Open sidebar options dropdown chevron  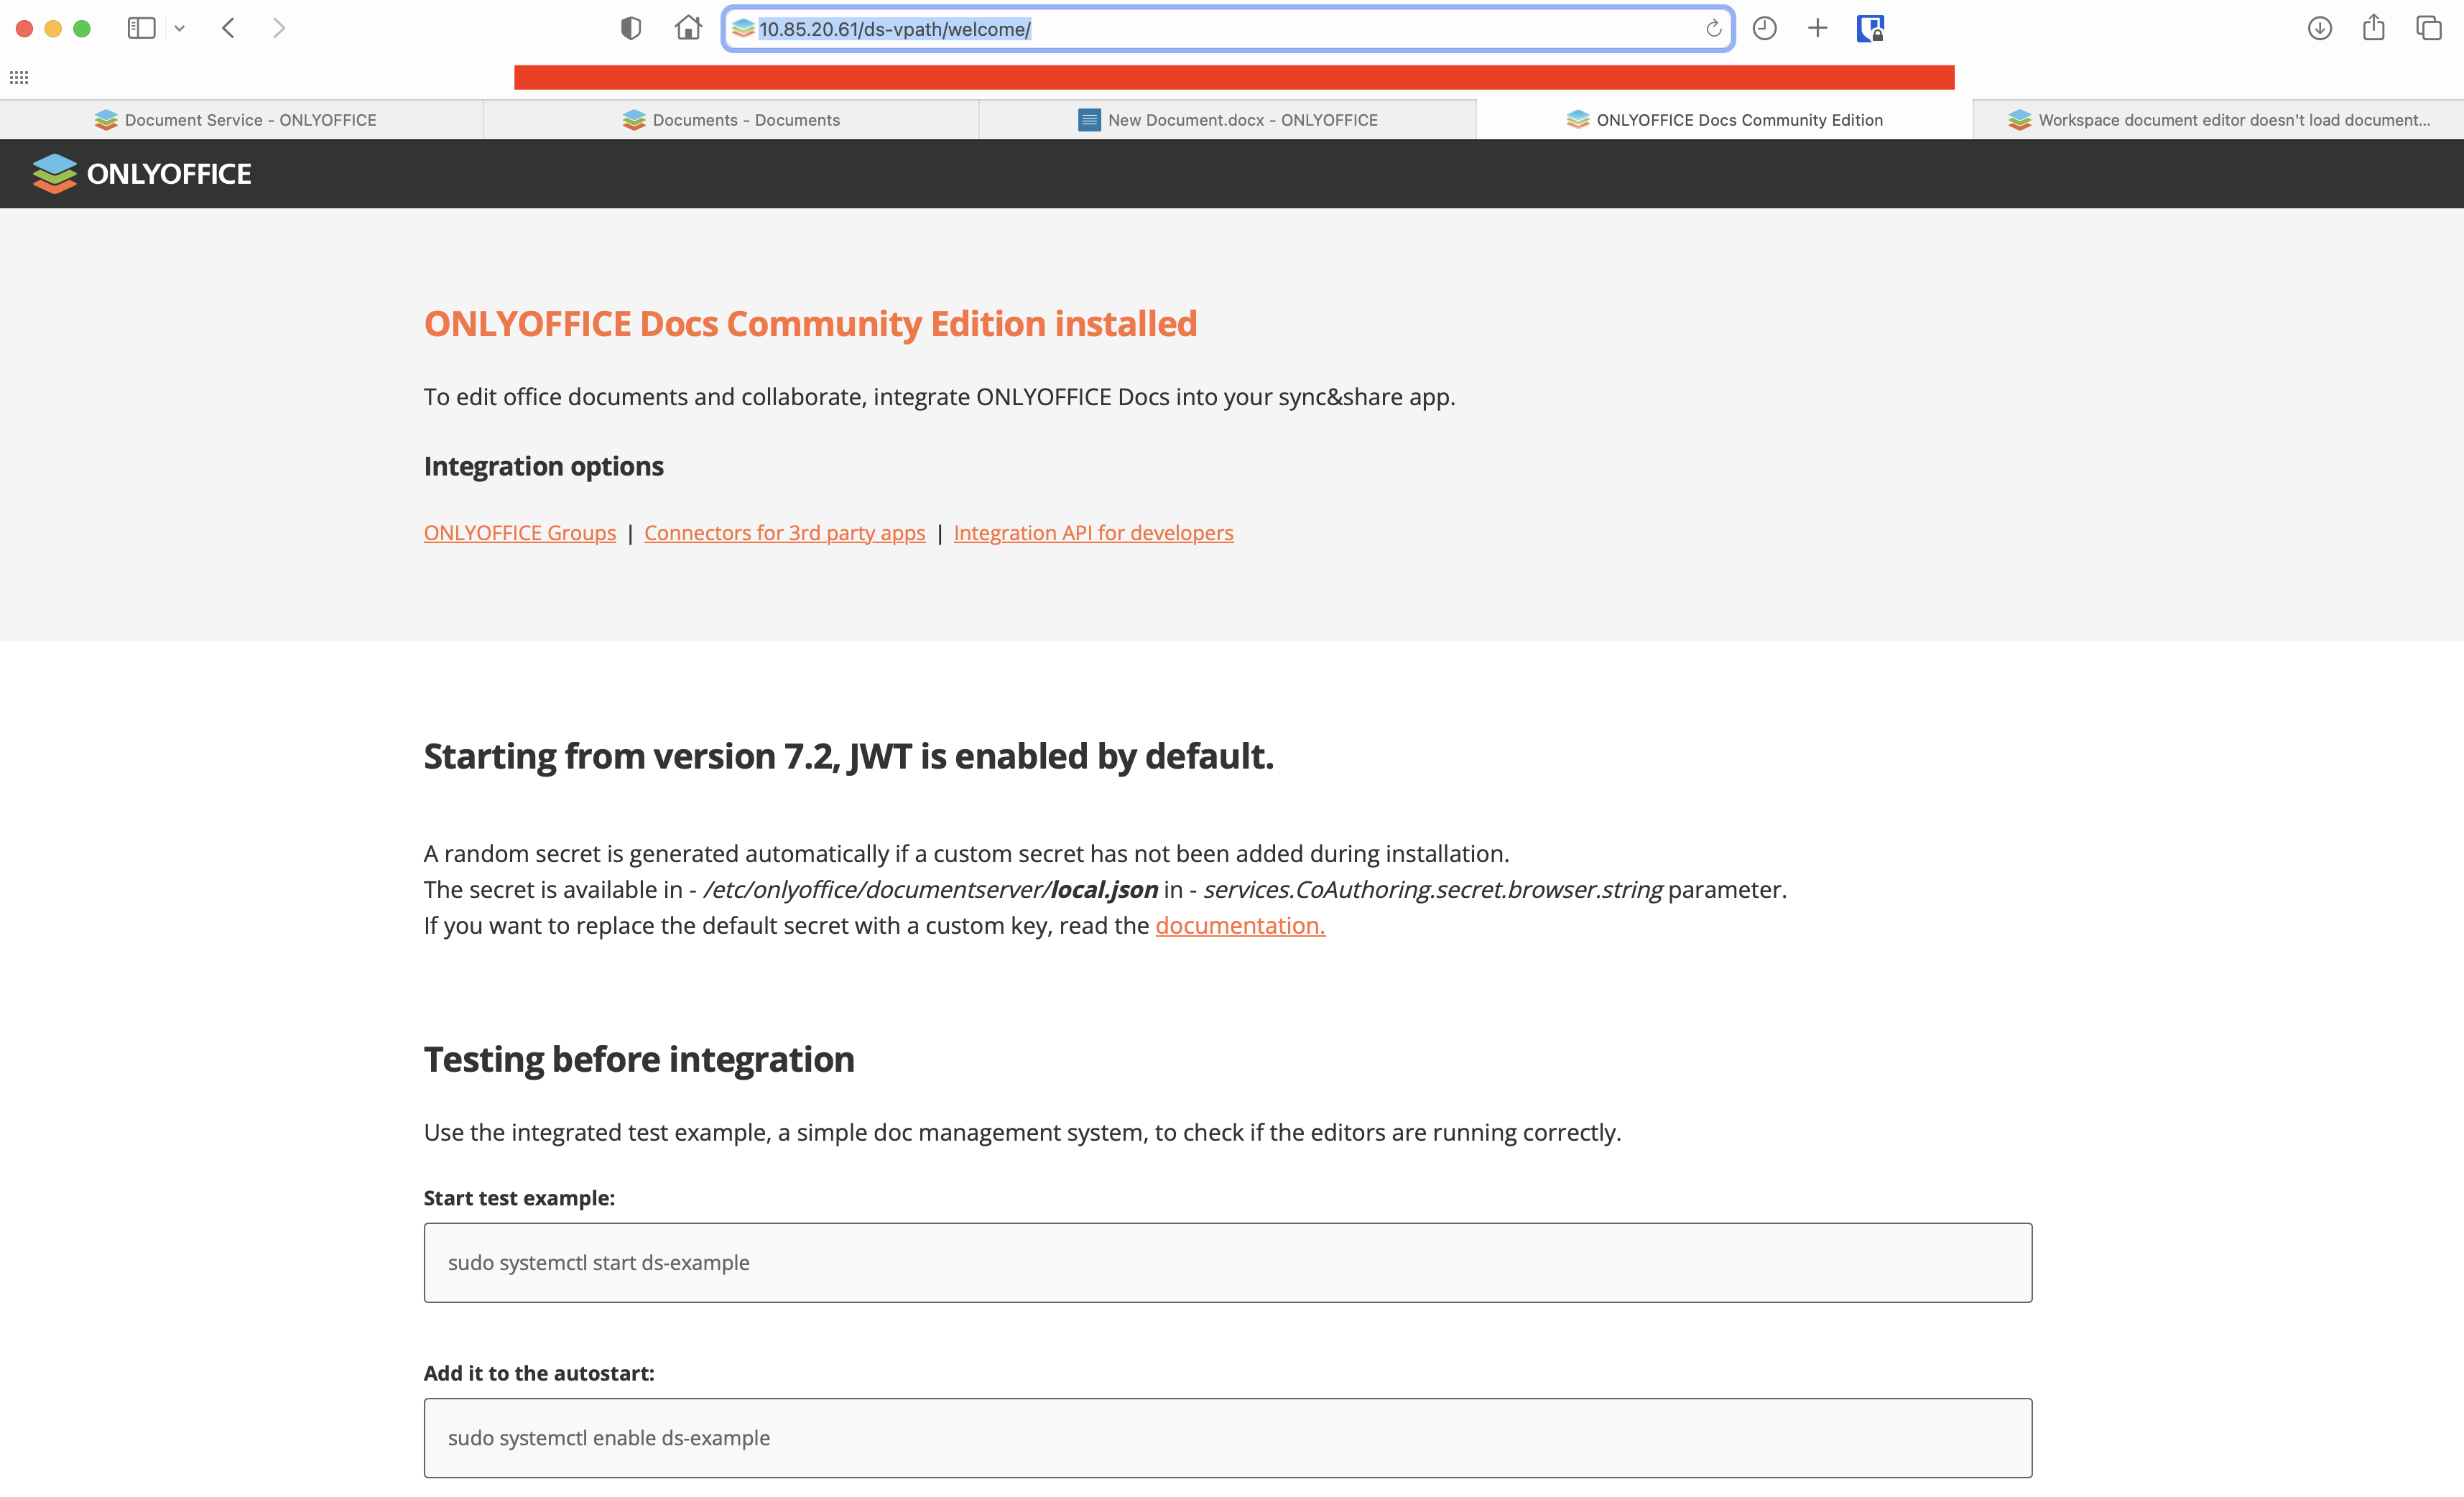click(180, 28)
